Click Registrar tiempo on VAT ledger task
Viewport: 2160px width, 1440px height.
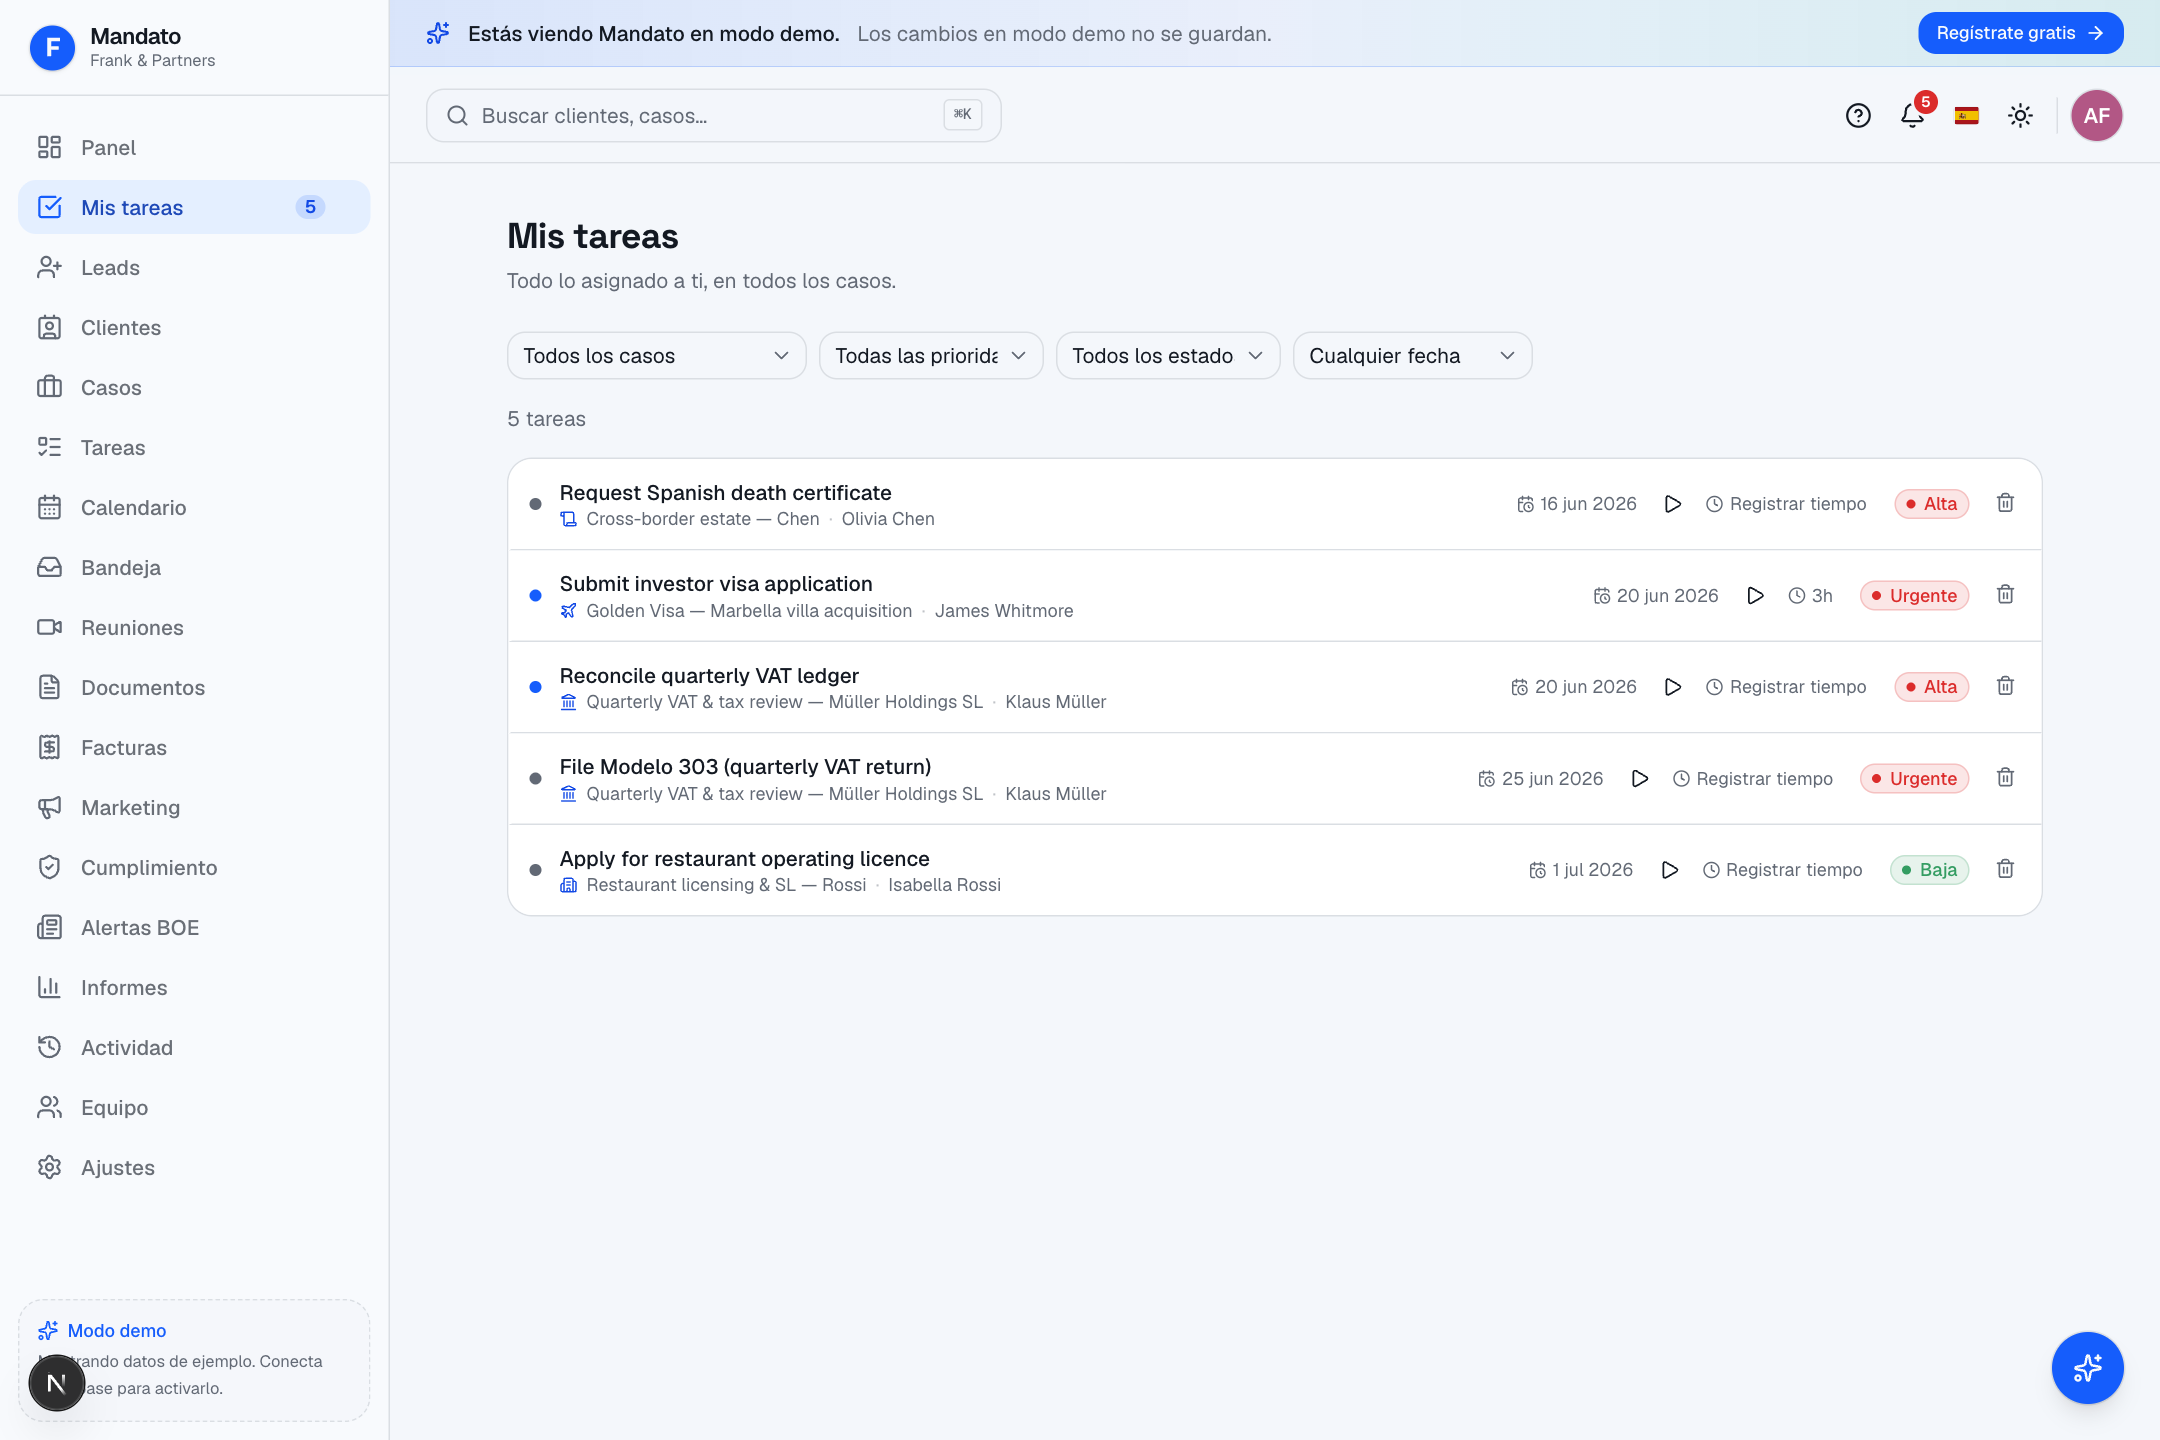point(1786,687)
